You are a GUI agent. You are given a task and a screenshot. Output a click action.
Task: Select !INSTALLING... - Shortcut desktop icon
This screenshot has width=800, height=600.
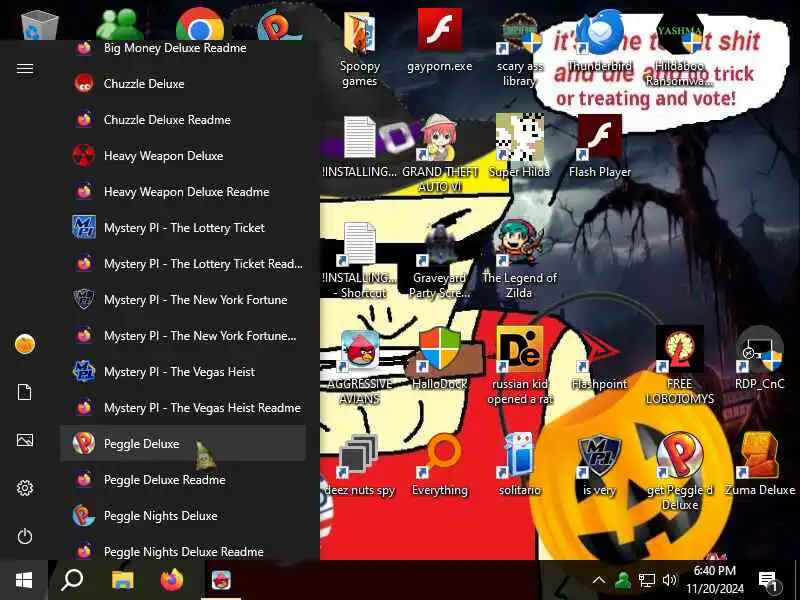pyautogui.click(x=360, y=261)
